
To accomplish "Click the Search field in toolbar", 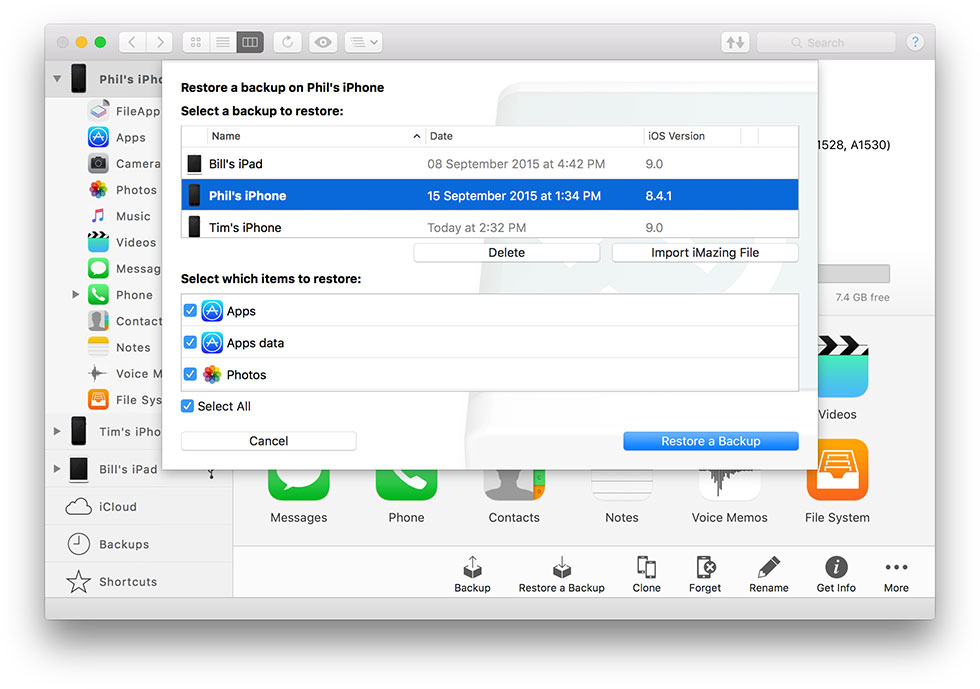I will tap(825, 42).
